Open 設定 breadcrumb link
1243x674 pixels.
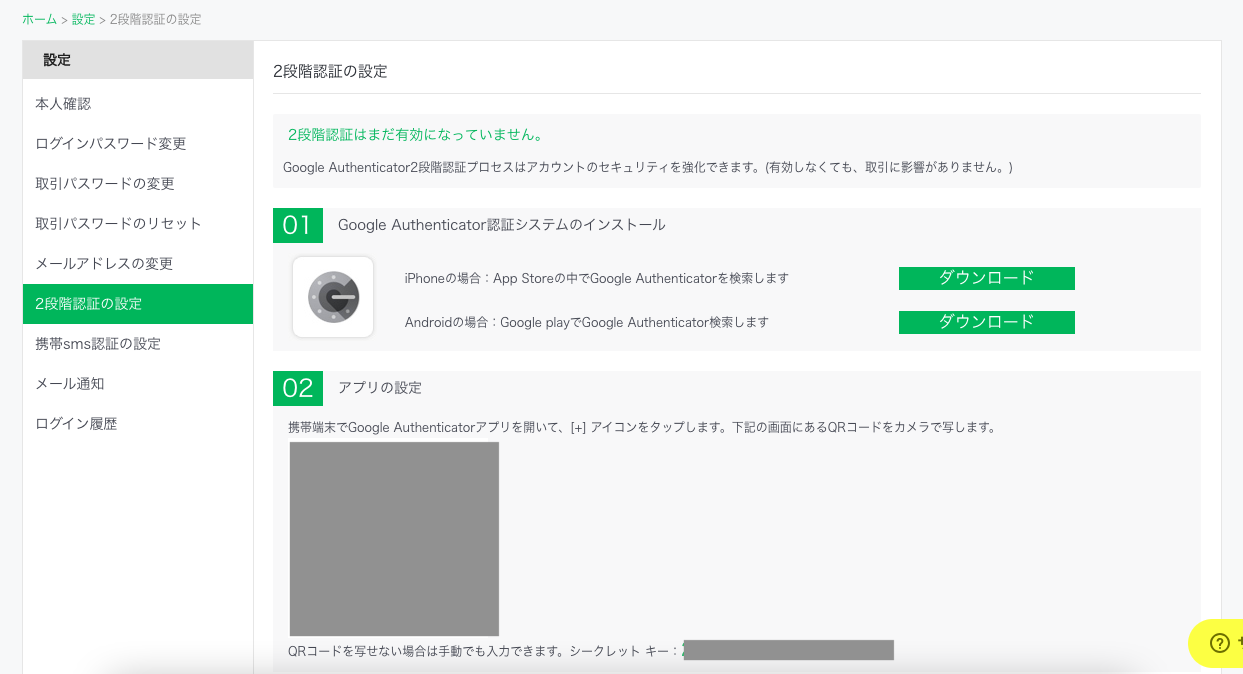pyautogui.click(x=83, y=20)
